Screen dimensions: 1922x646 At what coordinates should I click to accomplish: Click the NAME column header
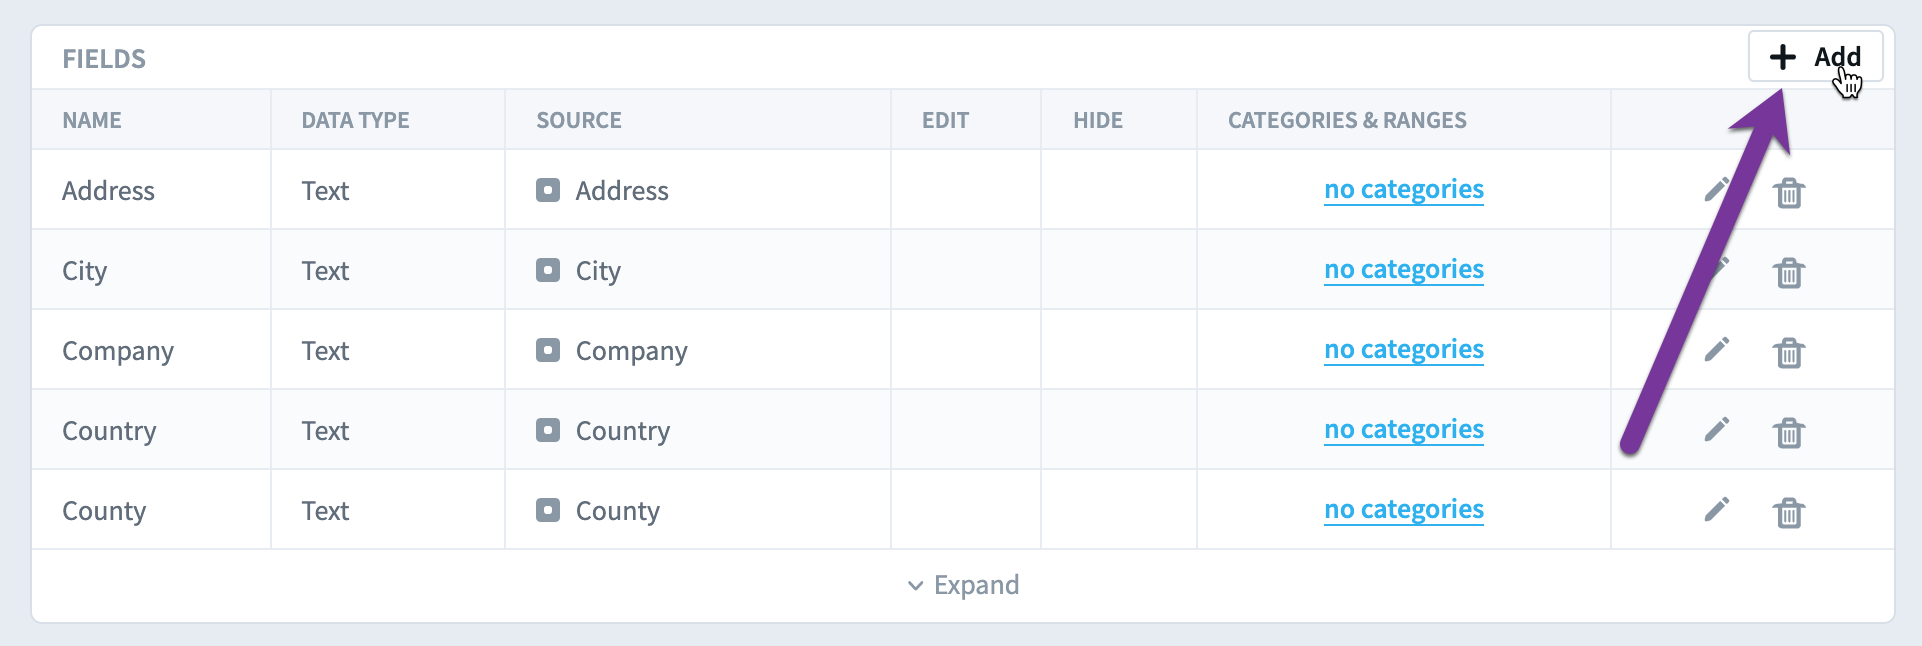pyautogui.click(x=92, y=120)
